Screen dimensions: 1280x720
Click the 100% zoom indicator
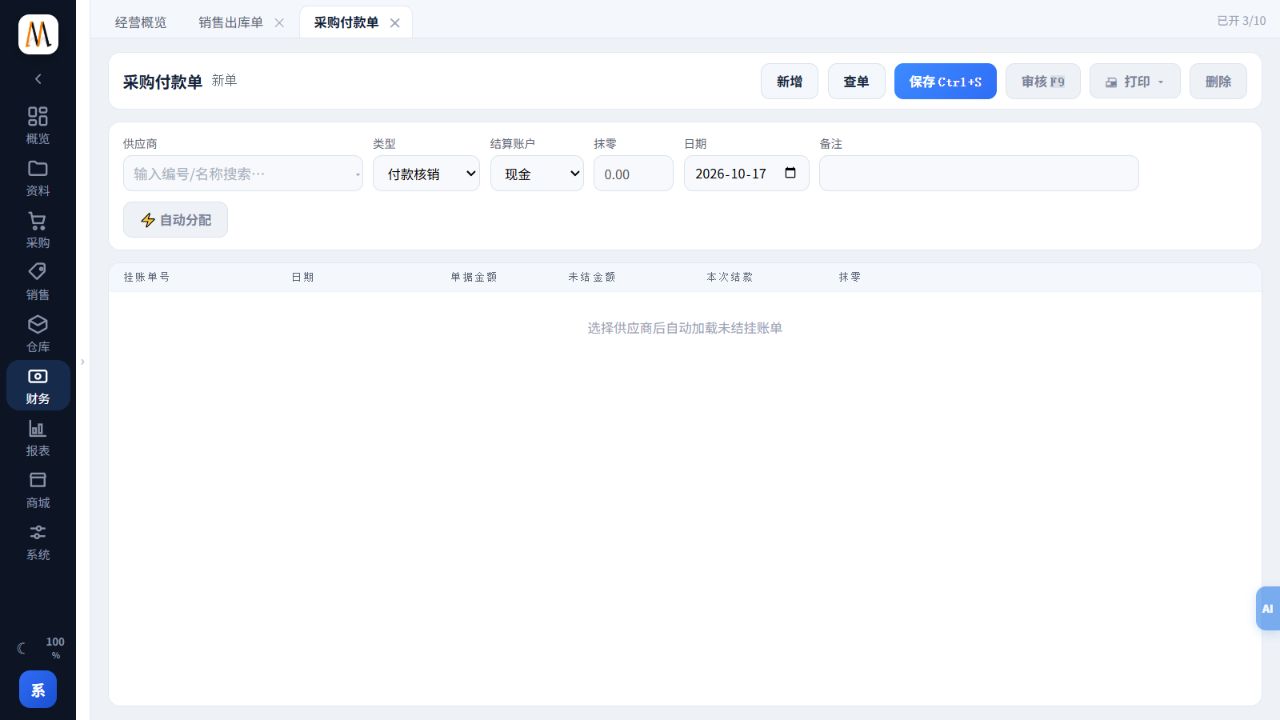tap(55, 648)
